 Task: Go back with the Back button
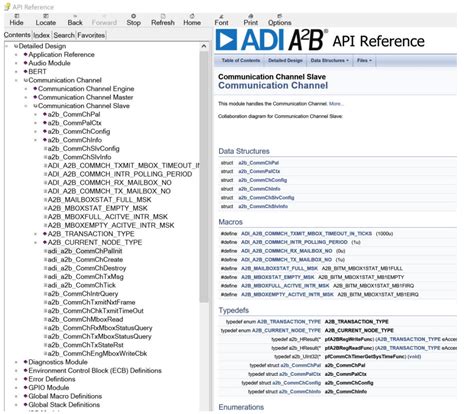(75, 20)
